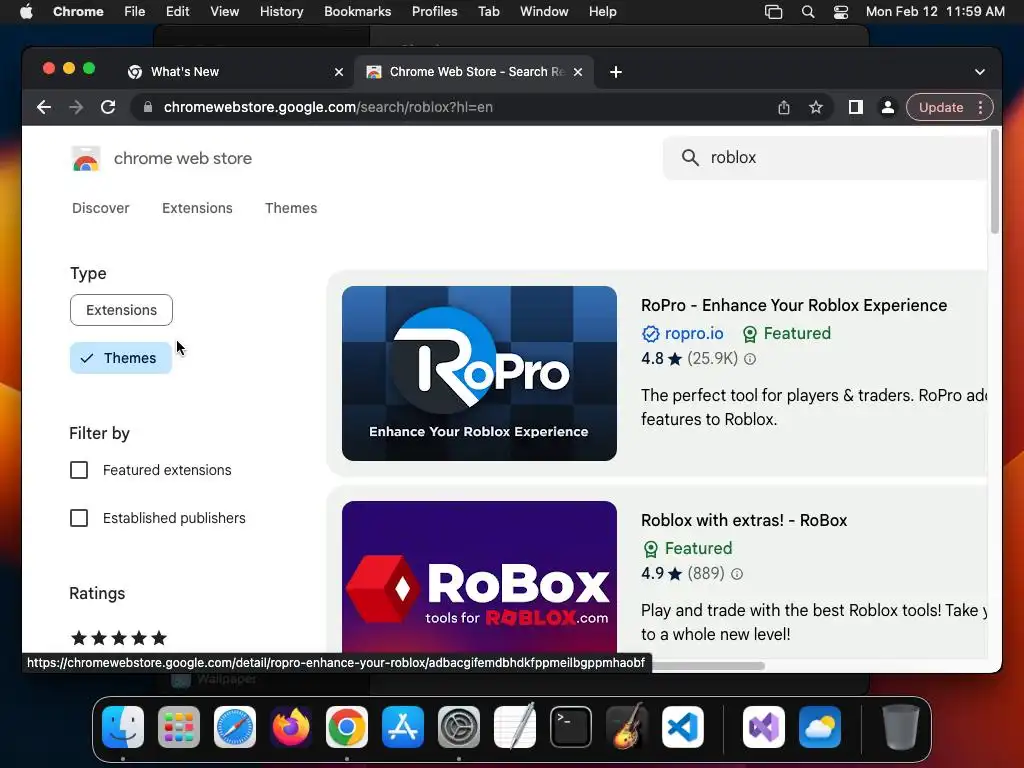Close the Chrome Web Store tab
Image resolution: width=1024 pixels, height=768 pixels.
click(x=578, y=72)
